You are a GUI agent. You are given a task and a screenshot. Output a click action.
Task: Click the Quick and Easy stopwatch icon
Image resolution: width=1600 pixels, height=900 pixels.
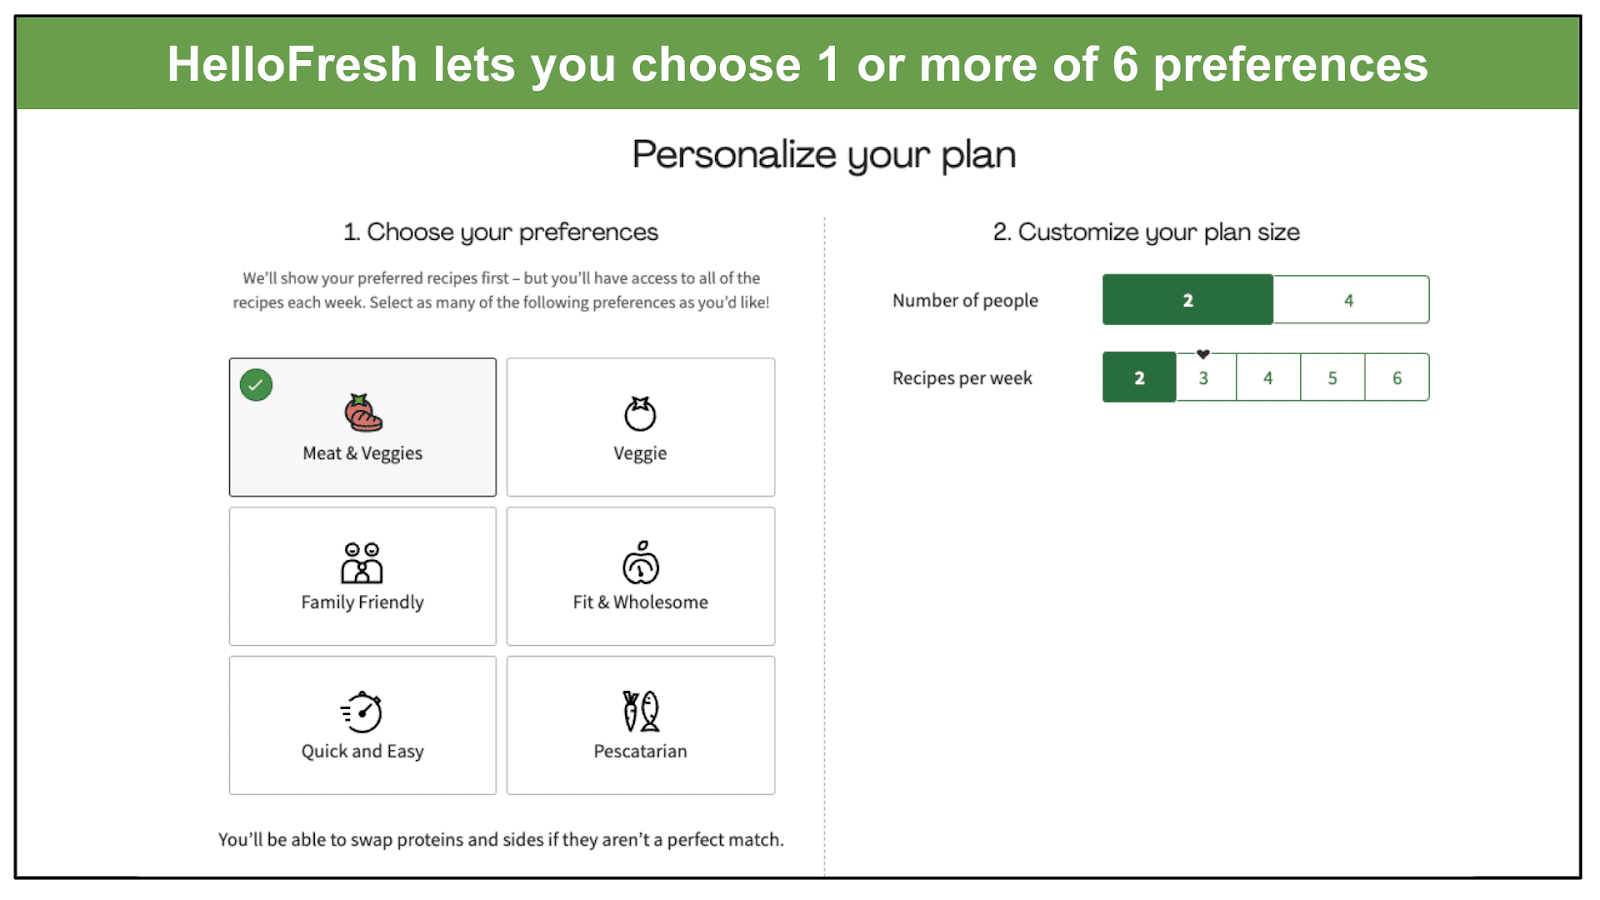click(362, 711)
